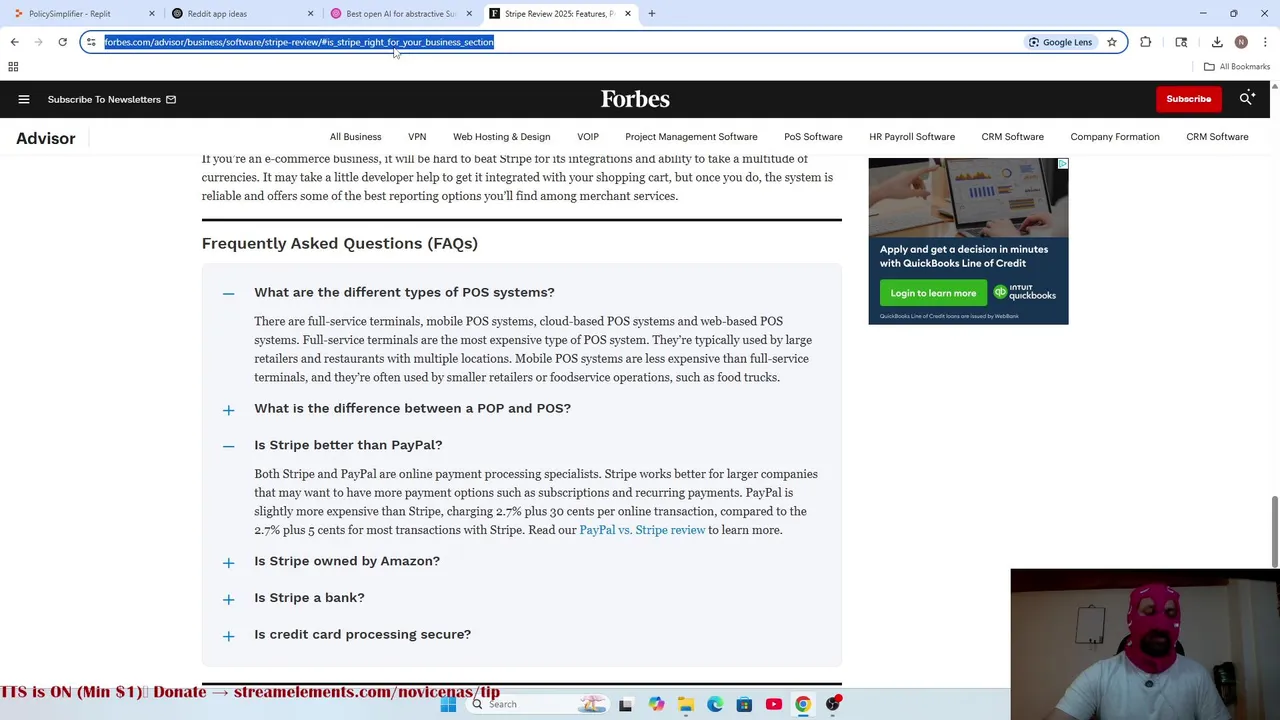Reload the page with refresh icon

click(62, 42)
